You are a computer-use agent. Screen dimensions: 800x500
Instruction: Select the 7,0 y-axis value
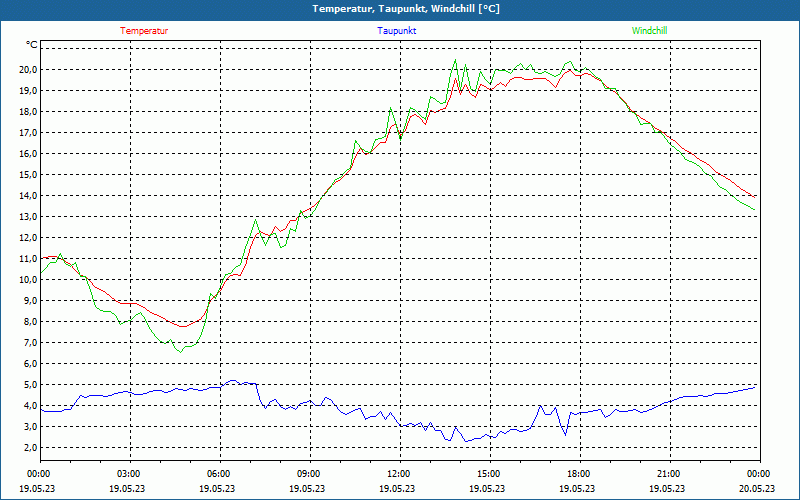click(x=30, y=343)
